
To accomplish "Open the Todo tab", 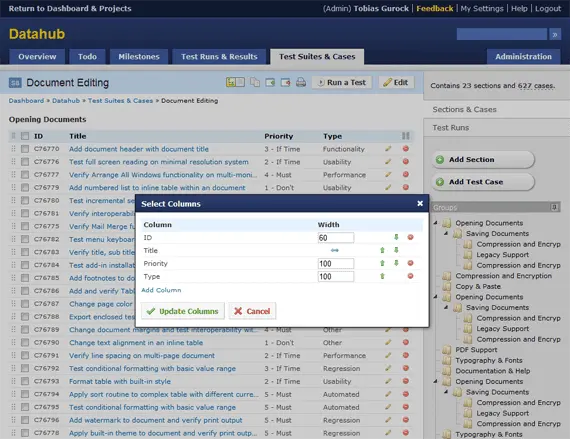I will click(87, 57).
